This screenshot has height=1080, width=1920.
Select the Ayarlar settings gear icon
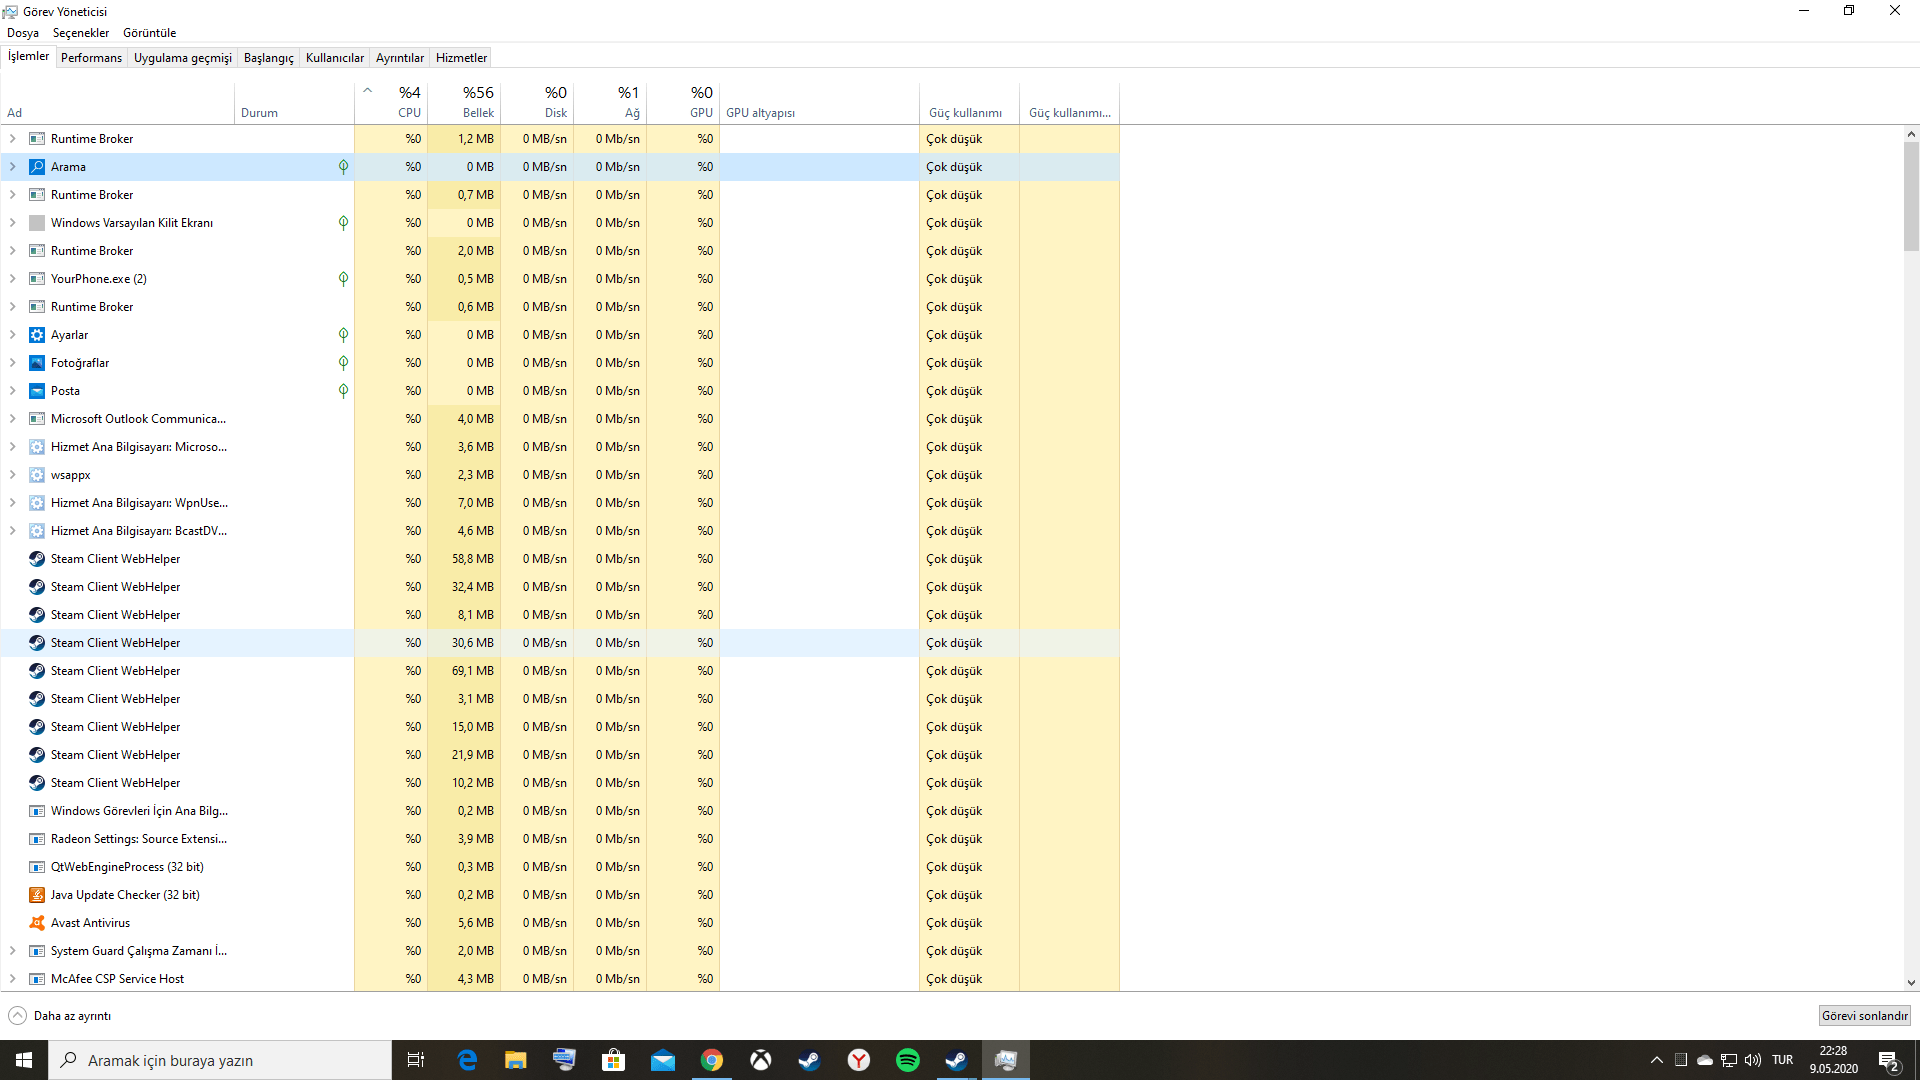click(37, 335)
